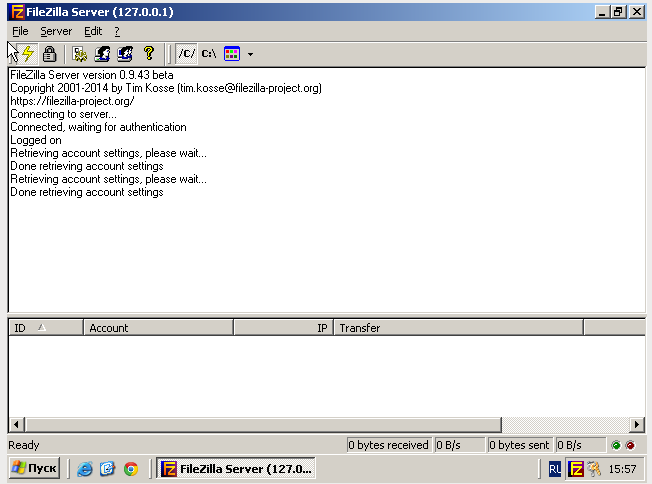Open the File menu

[20, 31]
